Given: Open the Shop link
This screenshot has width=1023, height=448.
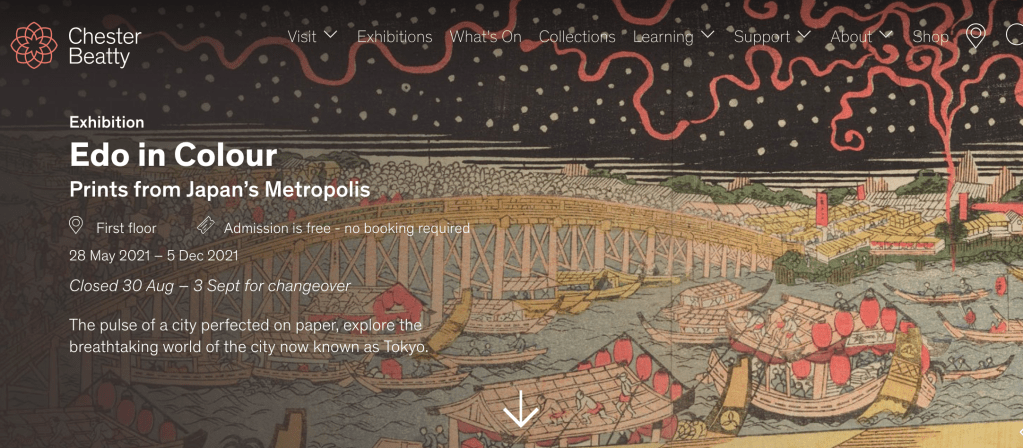Looking at the screenshot, I should (x=930, y=37).
